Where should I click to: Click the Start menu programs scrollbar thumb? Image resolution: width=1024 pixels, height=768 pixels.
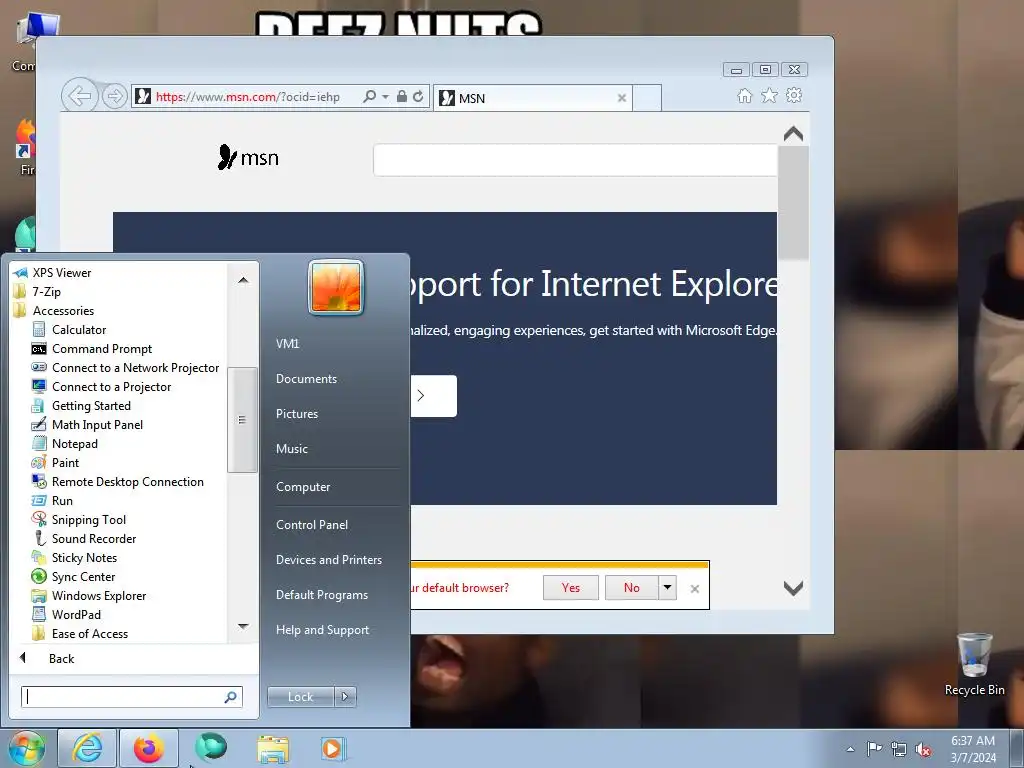[242, 419]
